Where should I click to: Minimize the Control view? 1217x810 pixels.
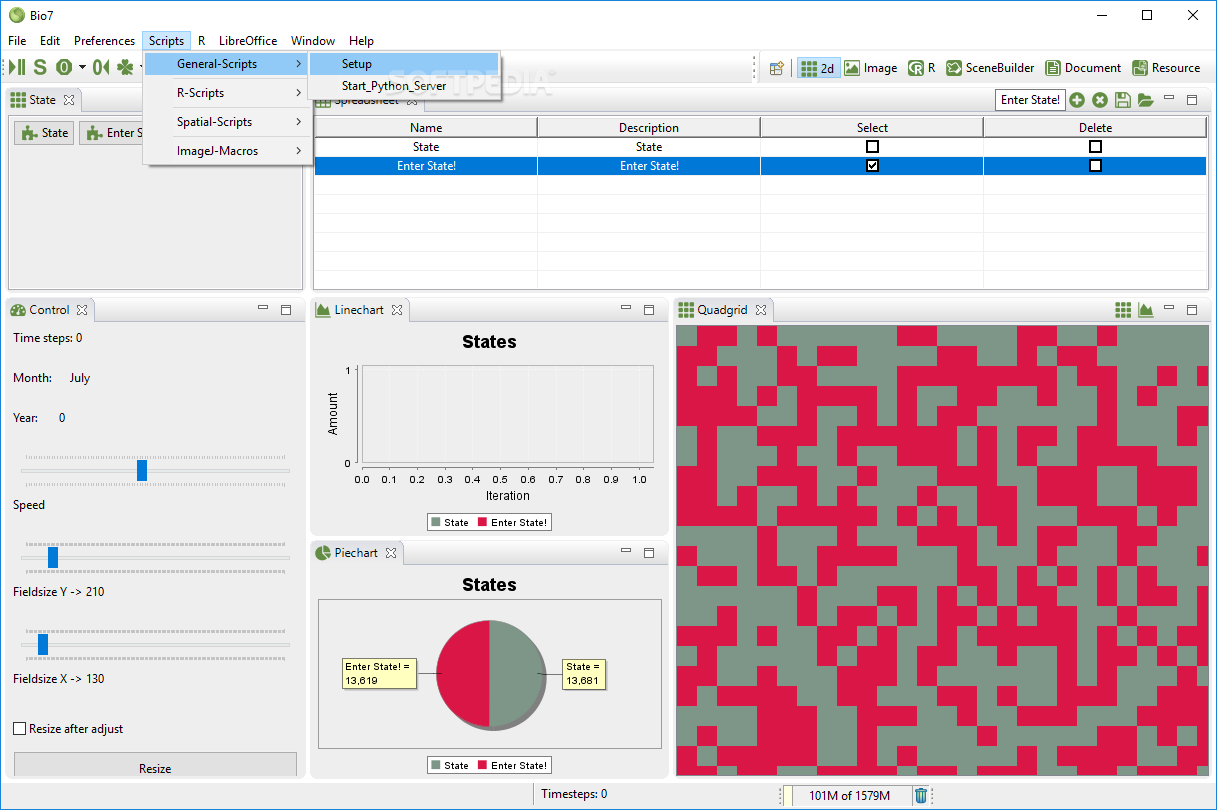263,309
